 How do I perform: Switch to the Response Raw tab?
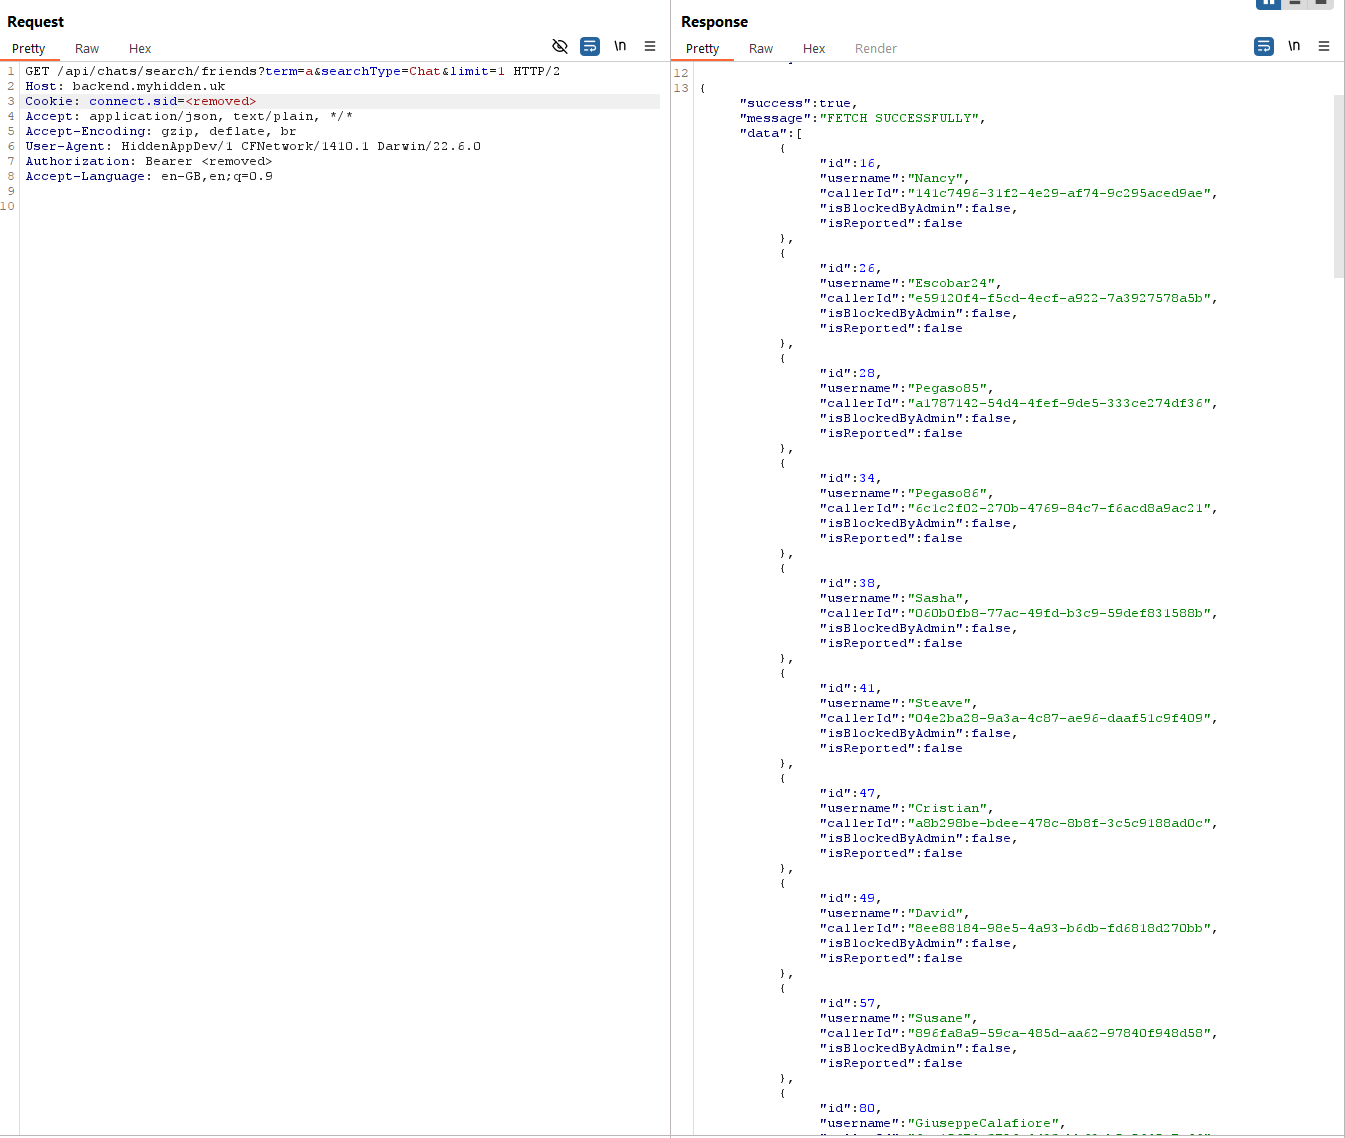click(761, 48)
